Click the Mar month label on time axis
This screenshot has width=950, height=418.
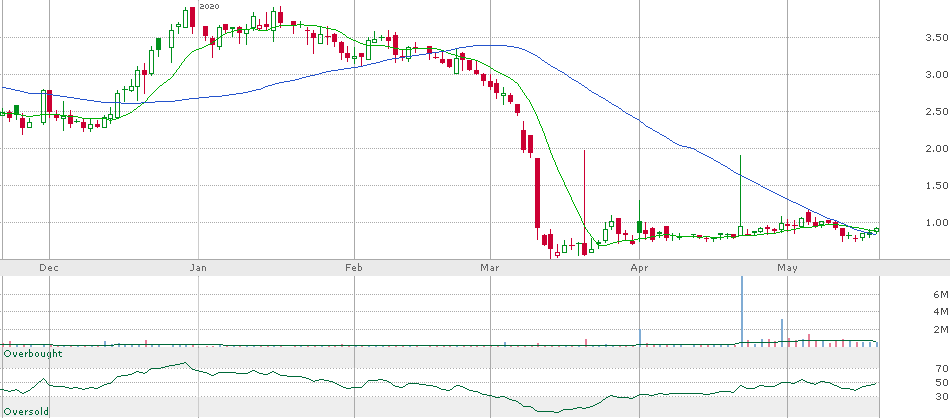point(489,267)
